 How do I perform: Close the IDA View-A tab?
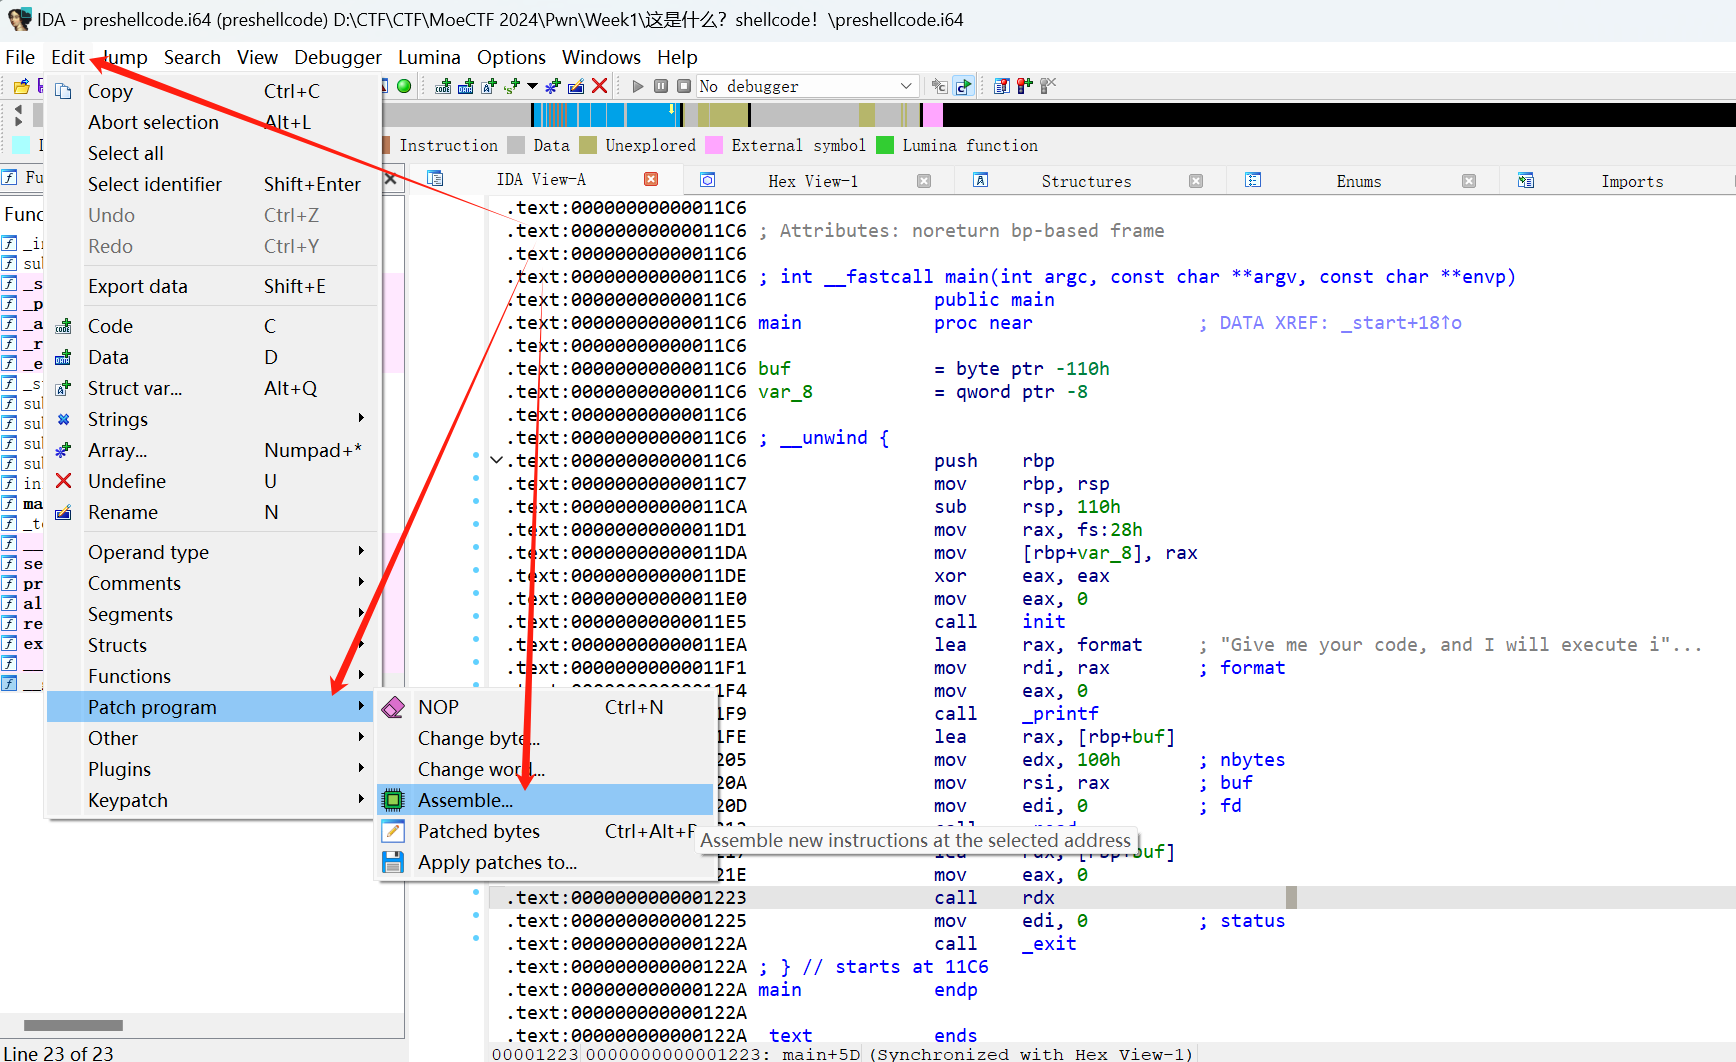(651, 180)
